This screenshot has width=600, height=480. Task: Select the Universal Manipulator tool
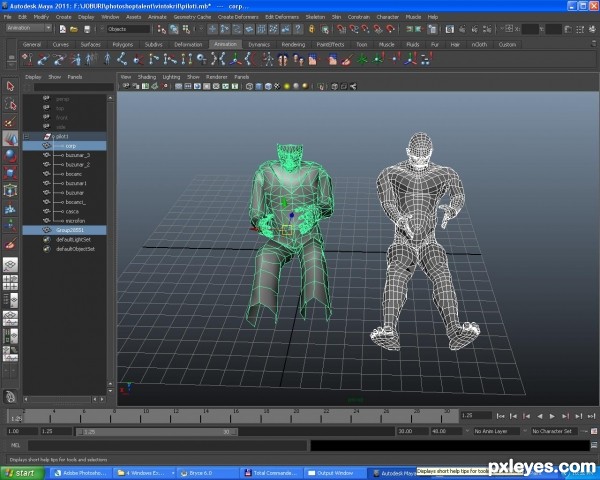[x=10, y=191]
